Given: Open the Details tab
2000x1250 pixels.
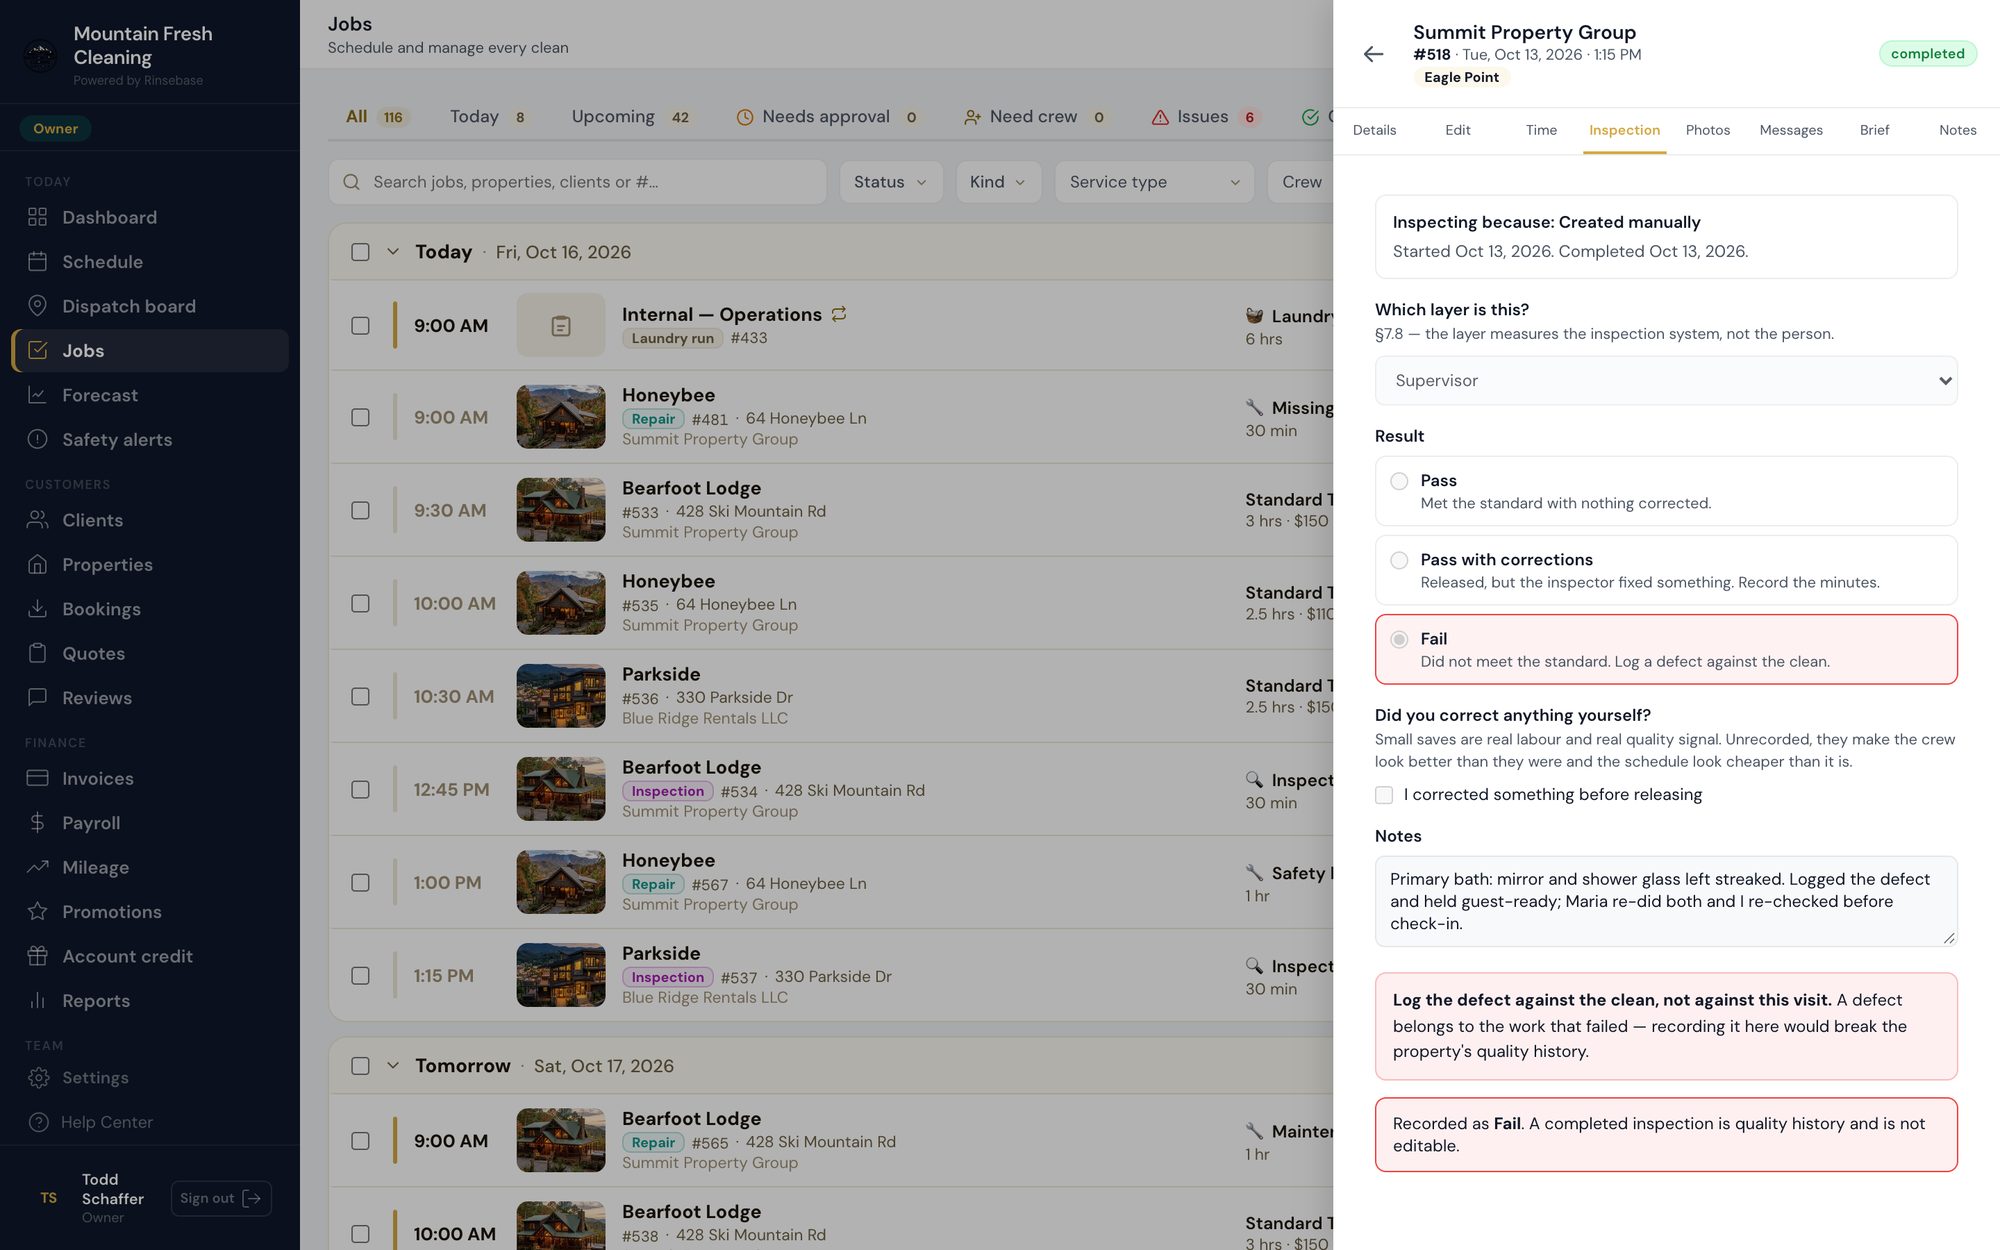Looking at the screenshot, I should tap(1374, 130).
